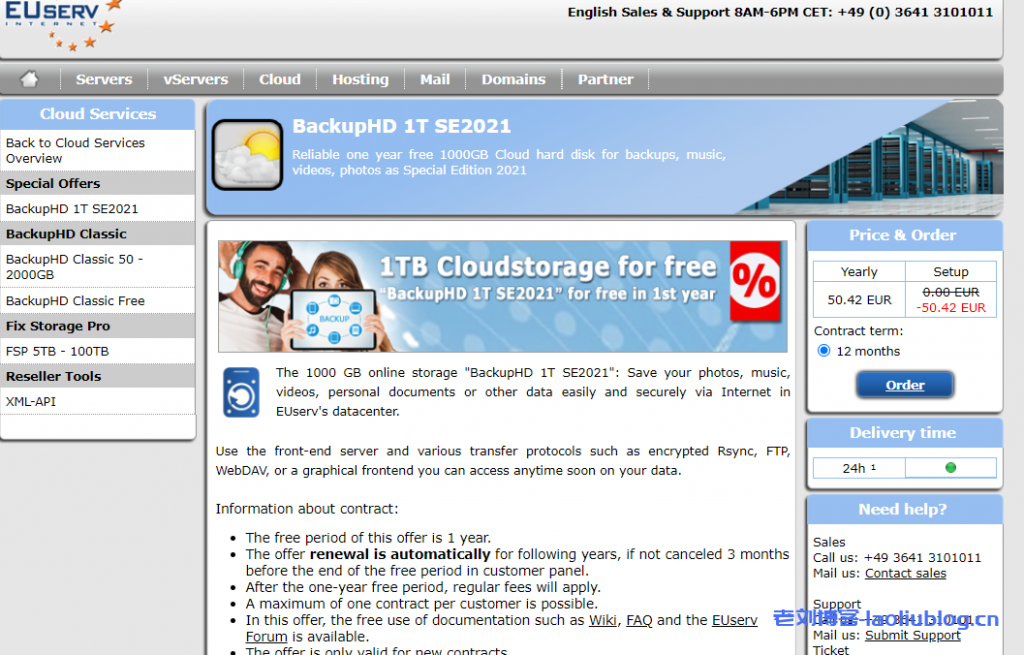
Task: Open the Hosting menu
Action: tap(360, 79)
